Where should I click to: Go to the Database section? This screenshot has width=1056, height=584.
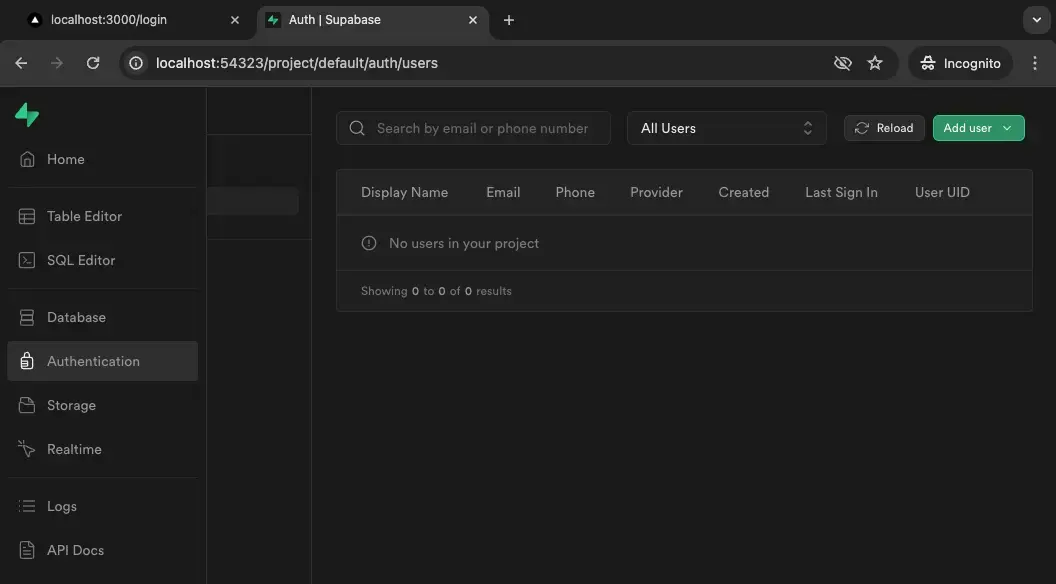tap(76, 317)
